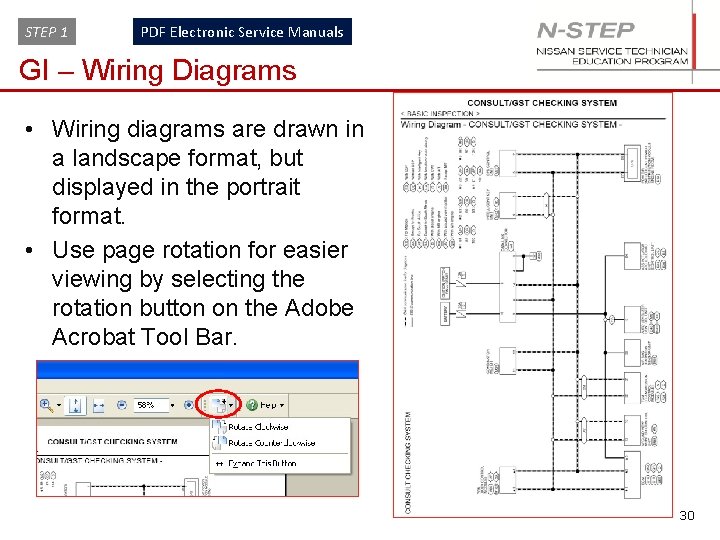Click the N-STEP logo
Image resolution: width=720 pixels, height=540 pixels.
click(585, 31)
